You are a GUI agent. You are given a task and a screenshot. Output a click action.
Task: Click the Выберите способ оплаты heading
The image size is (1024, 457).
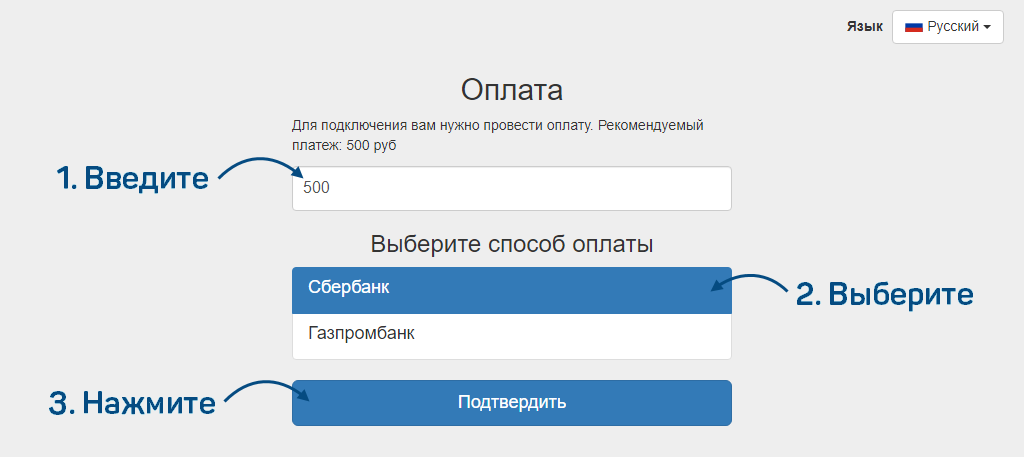pos(511,243)
